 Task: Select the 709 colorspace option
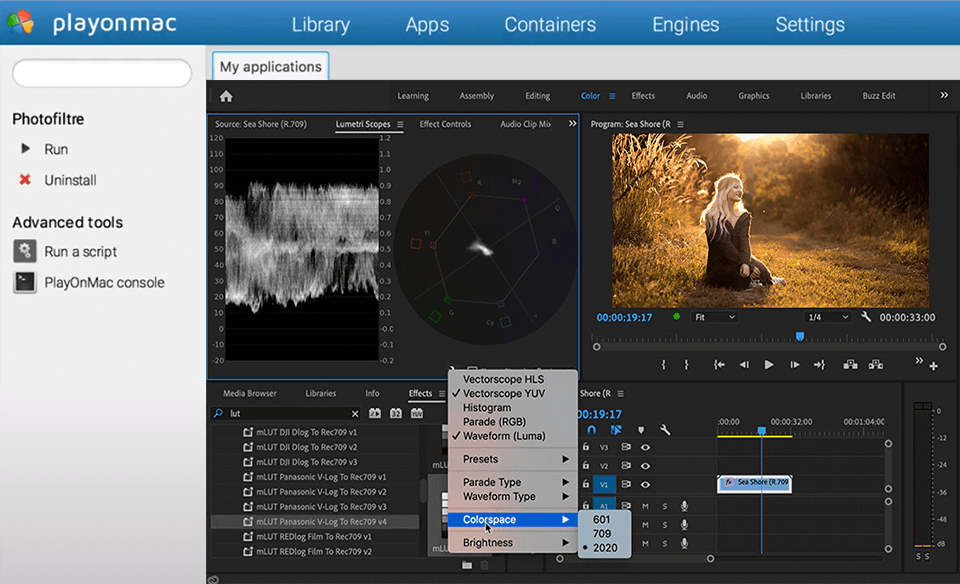(602, 534)
